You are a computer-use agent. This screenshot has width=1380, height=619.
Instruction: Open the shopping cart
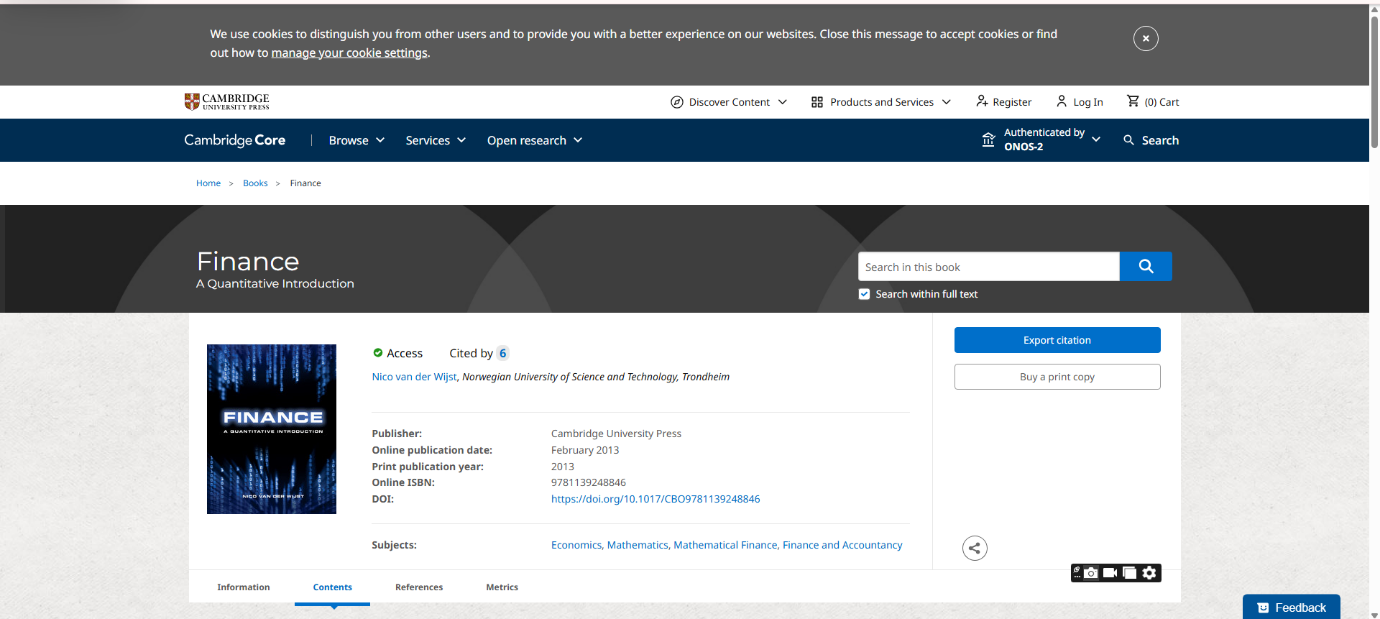click(x=1153, y=102)
